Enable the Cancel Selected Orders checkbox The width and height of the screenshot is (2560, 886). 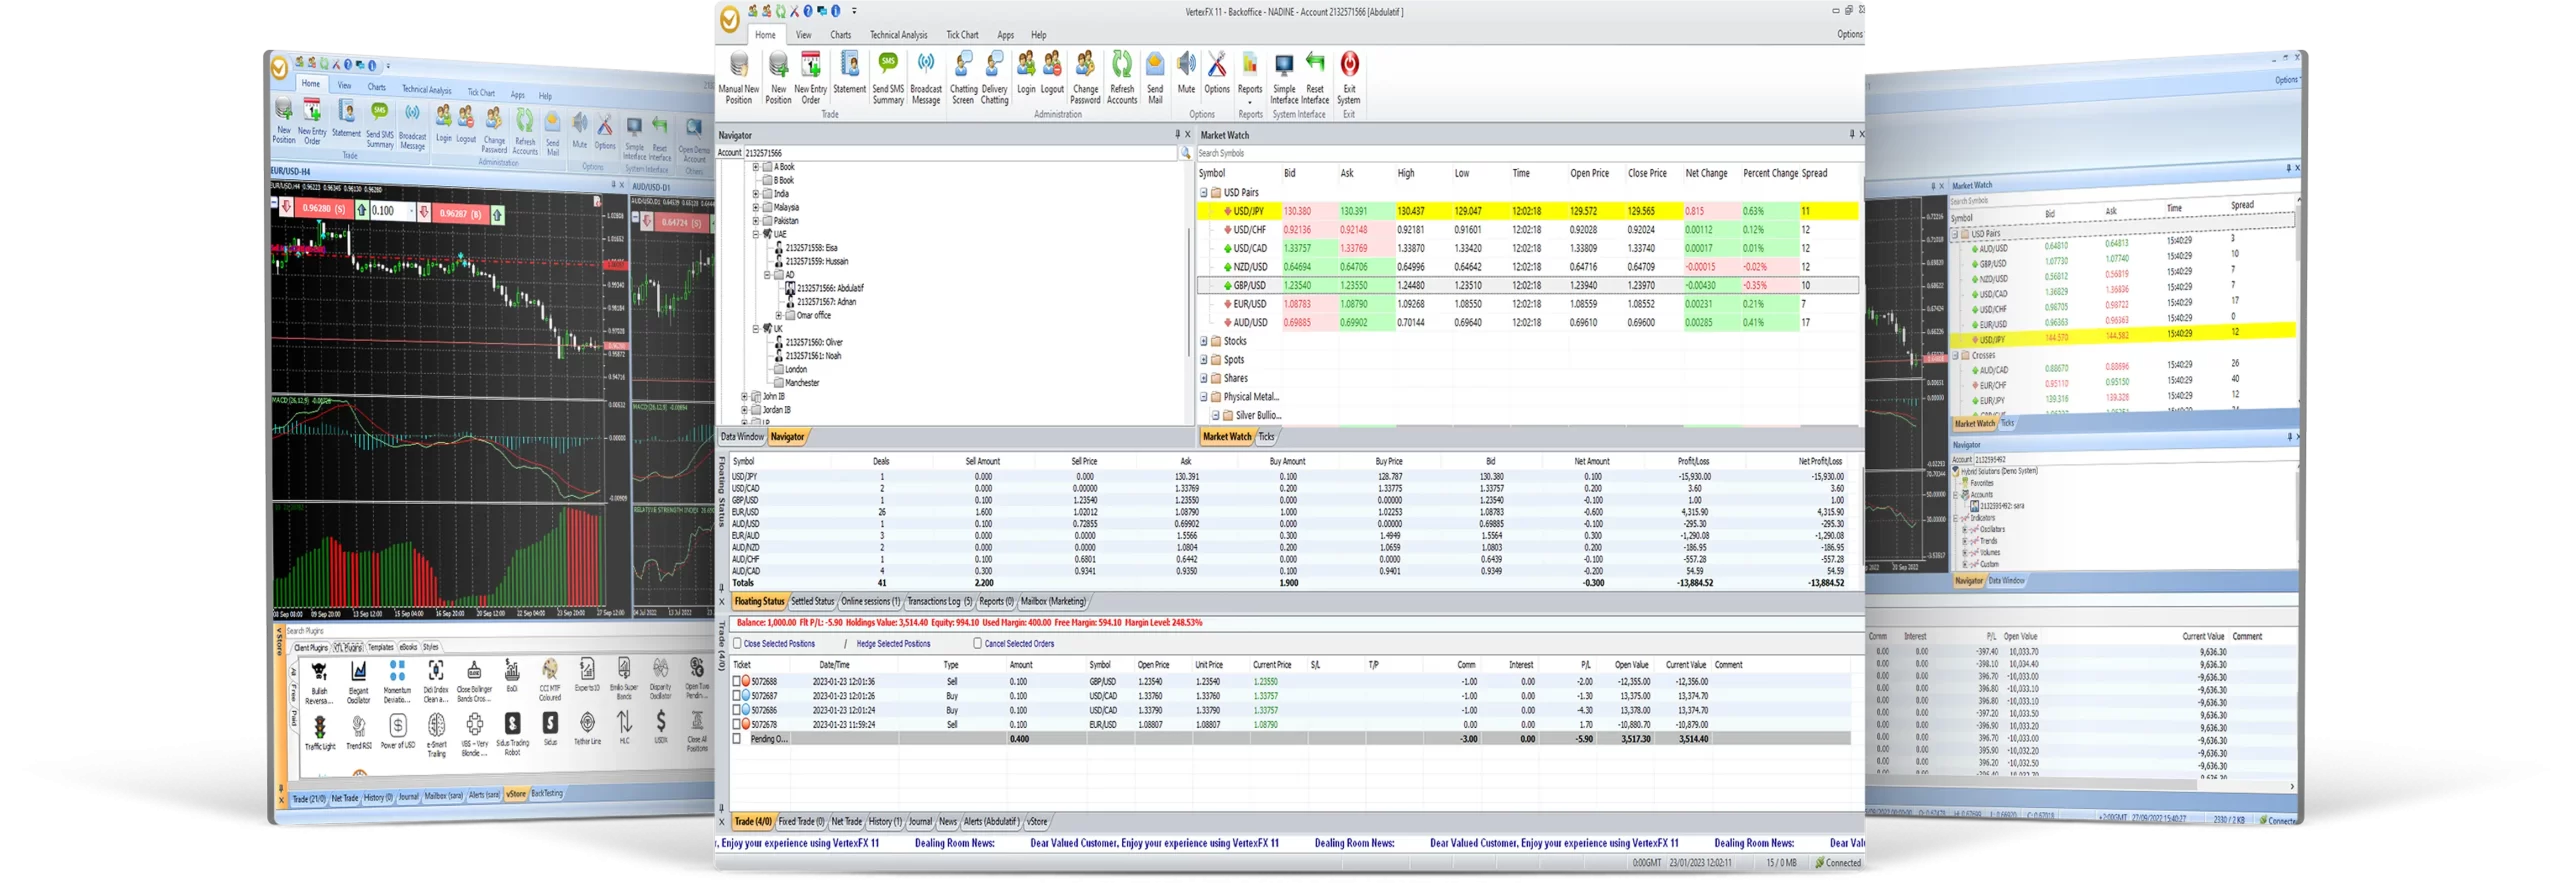pyautogui.click(x=978, y=644)
